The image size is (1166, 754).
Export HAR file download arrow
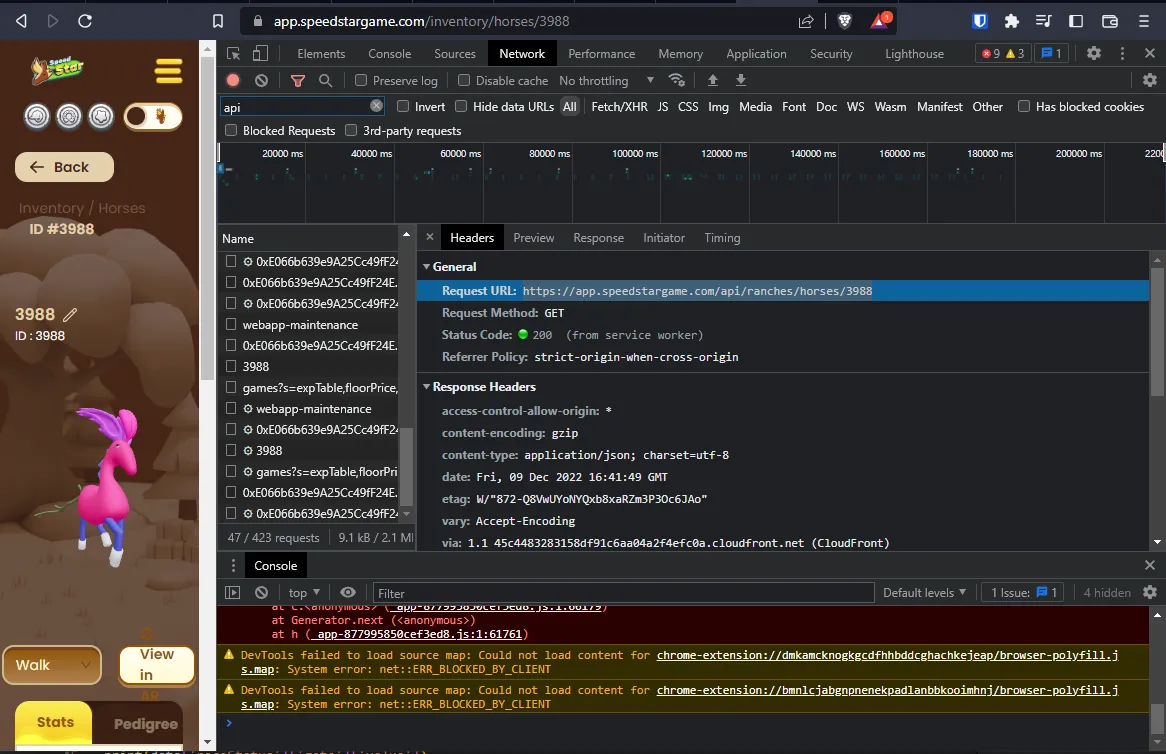coord(741,80)
